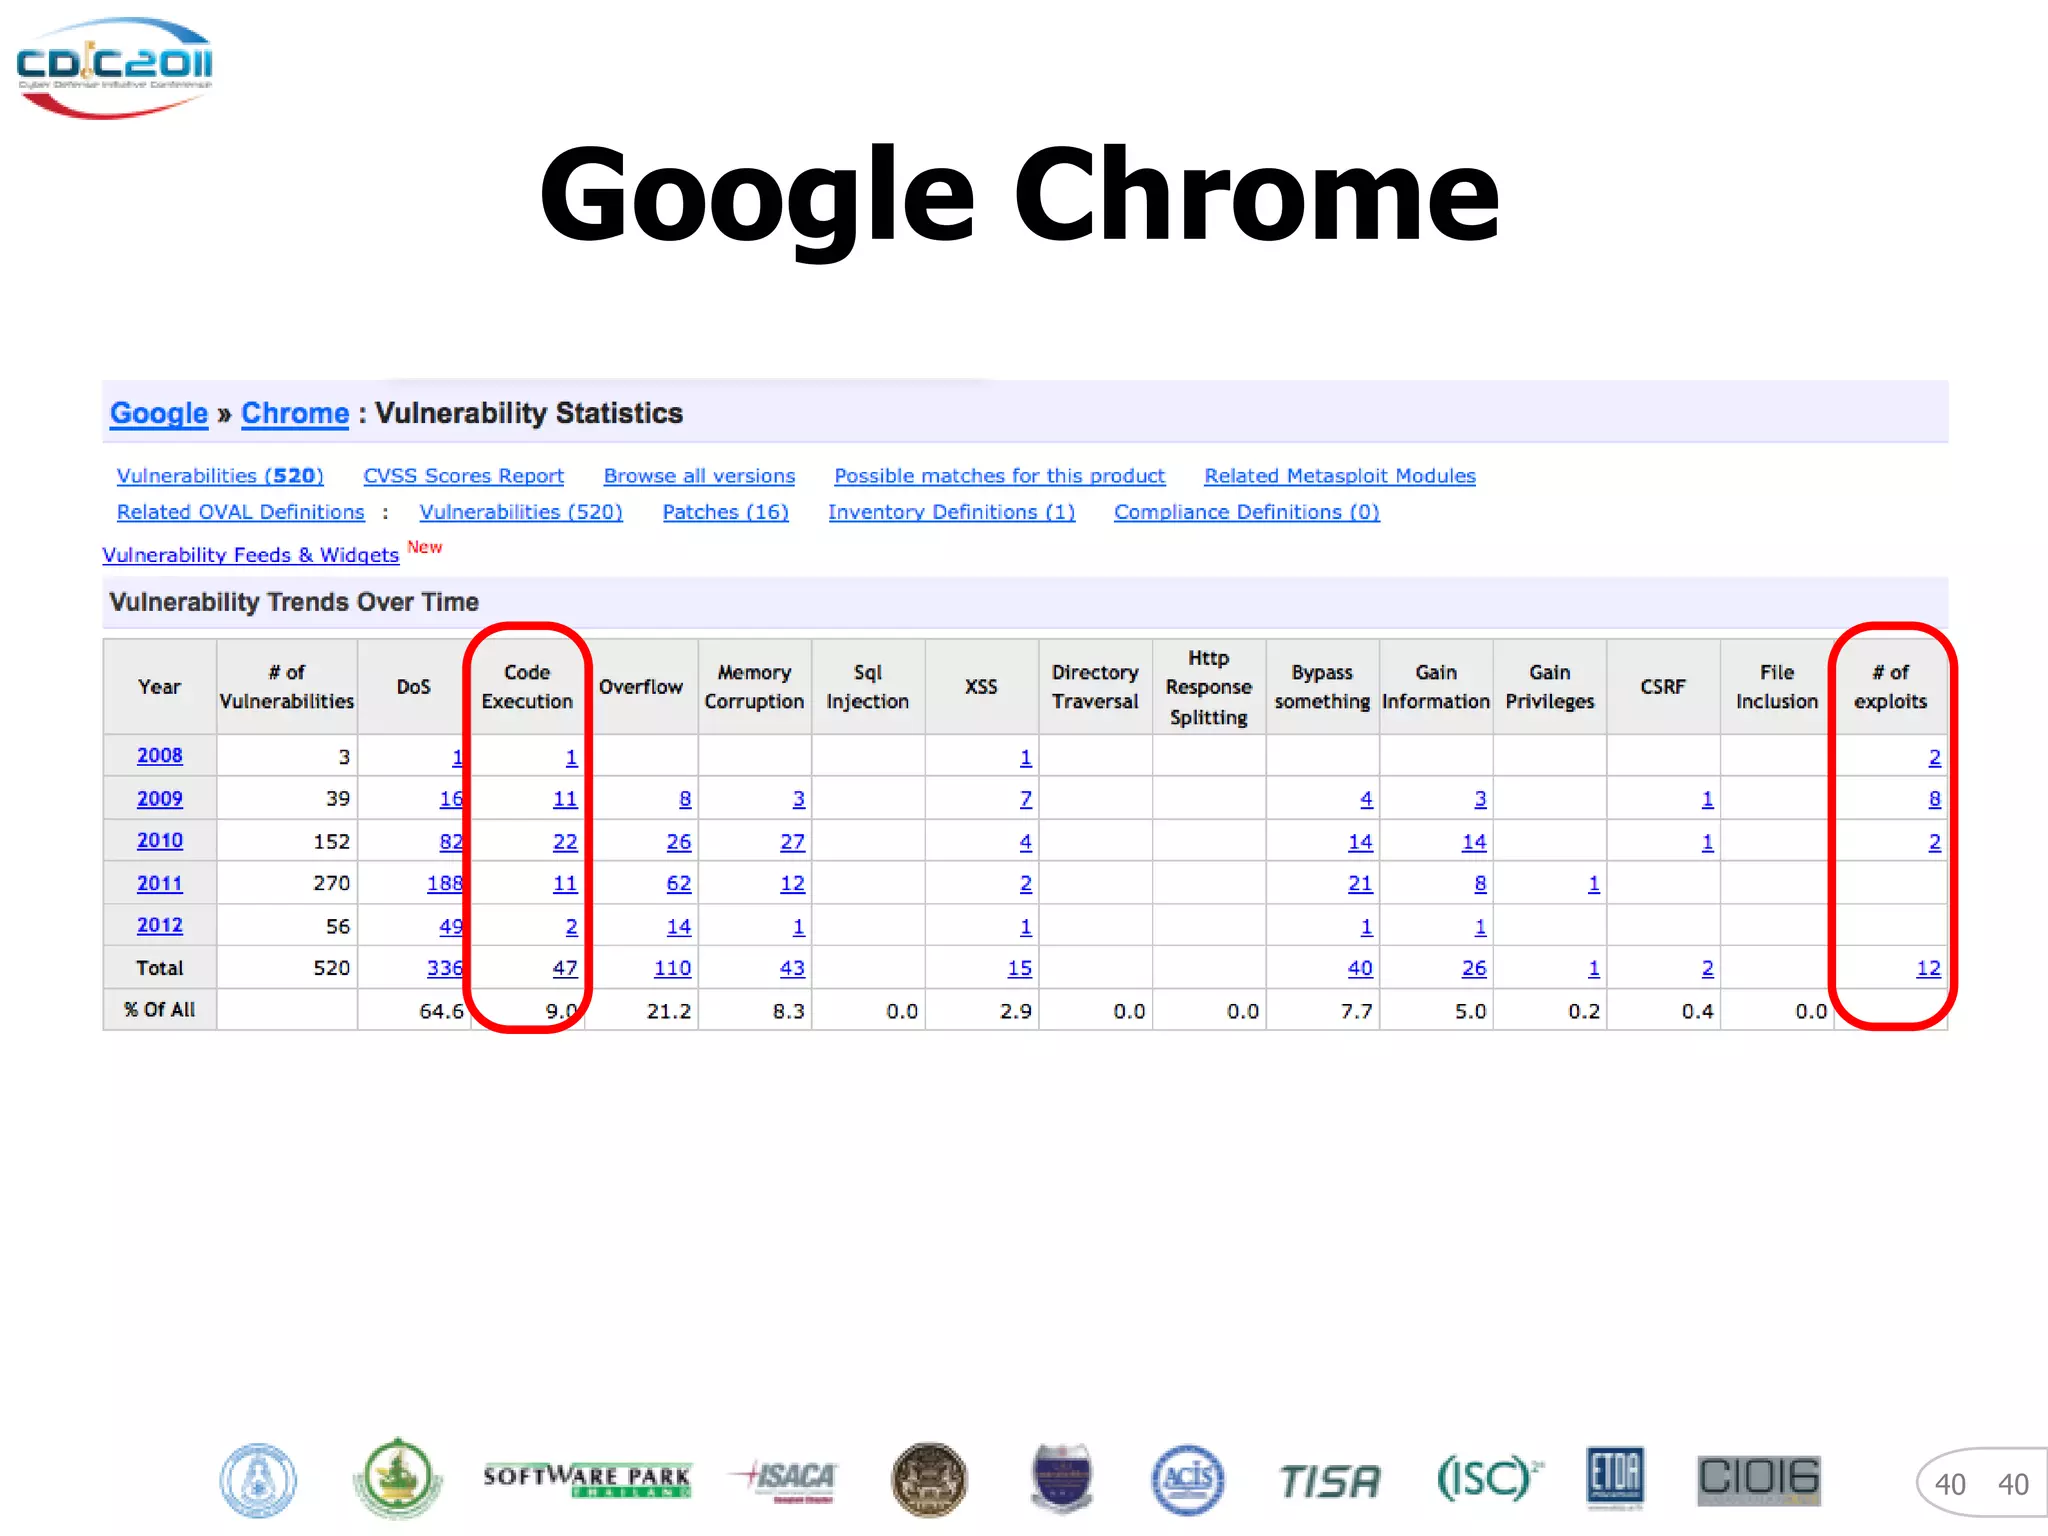Click Bypass something total 40
Screen dimensions: 2048x1536
point(1360,968)
